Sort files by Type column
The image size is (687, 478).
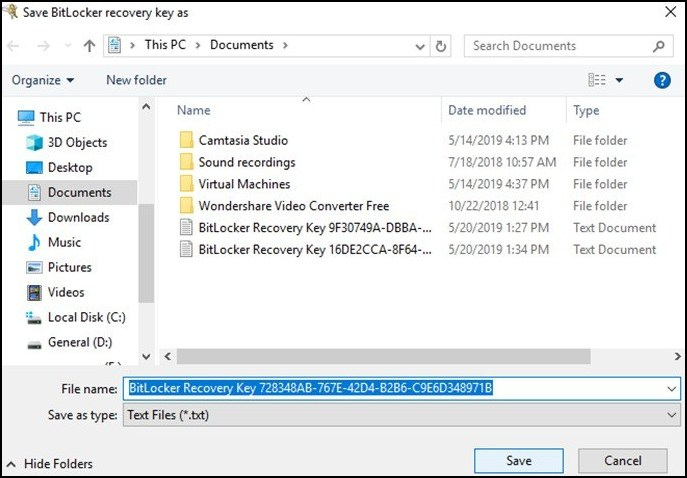point(586,110)
